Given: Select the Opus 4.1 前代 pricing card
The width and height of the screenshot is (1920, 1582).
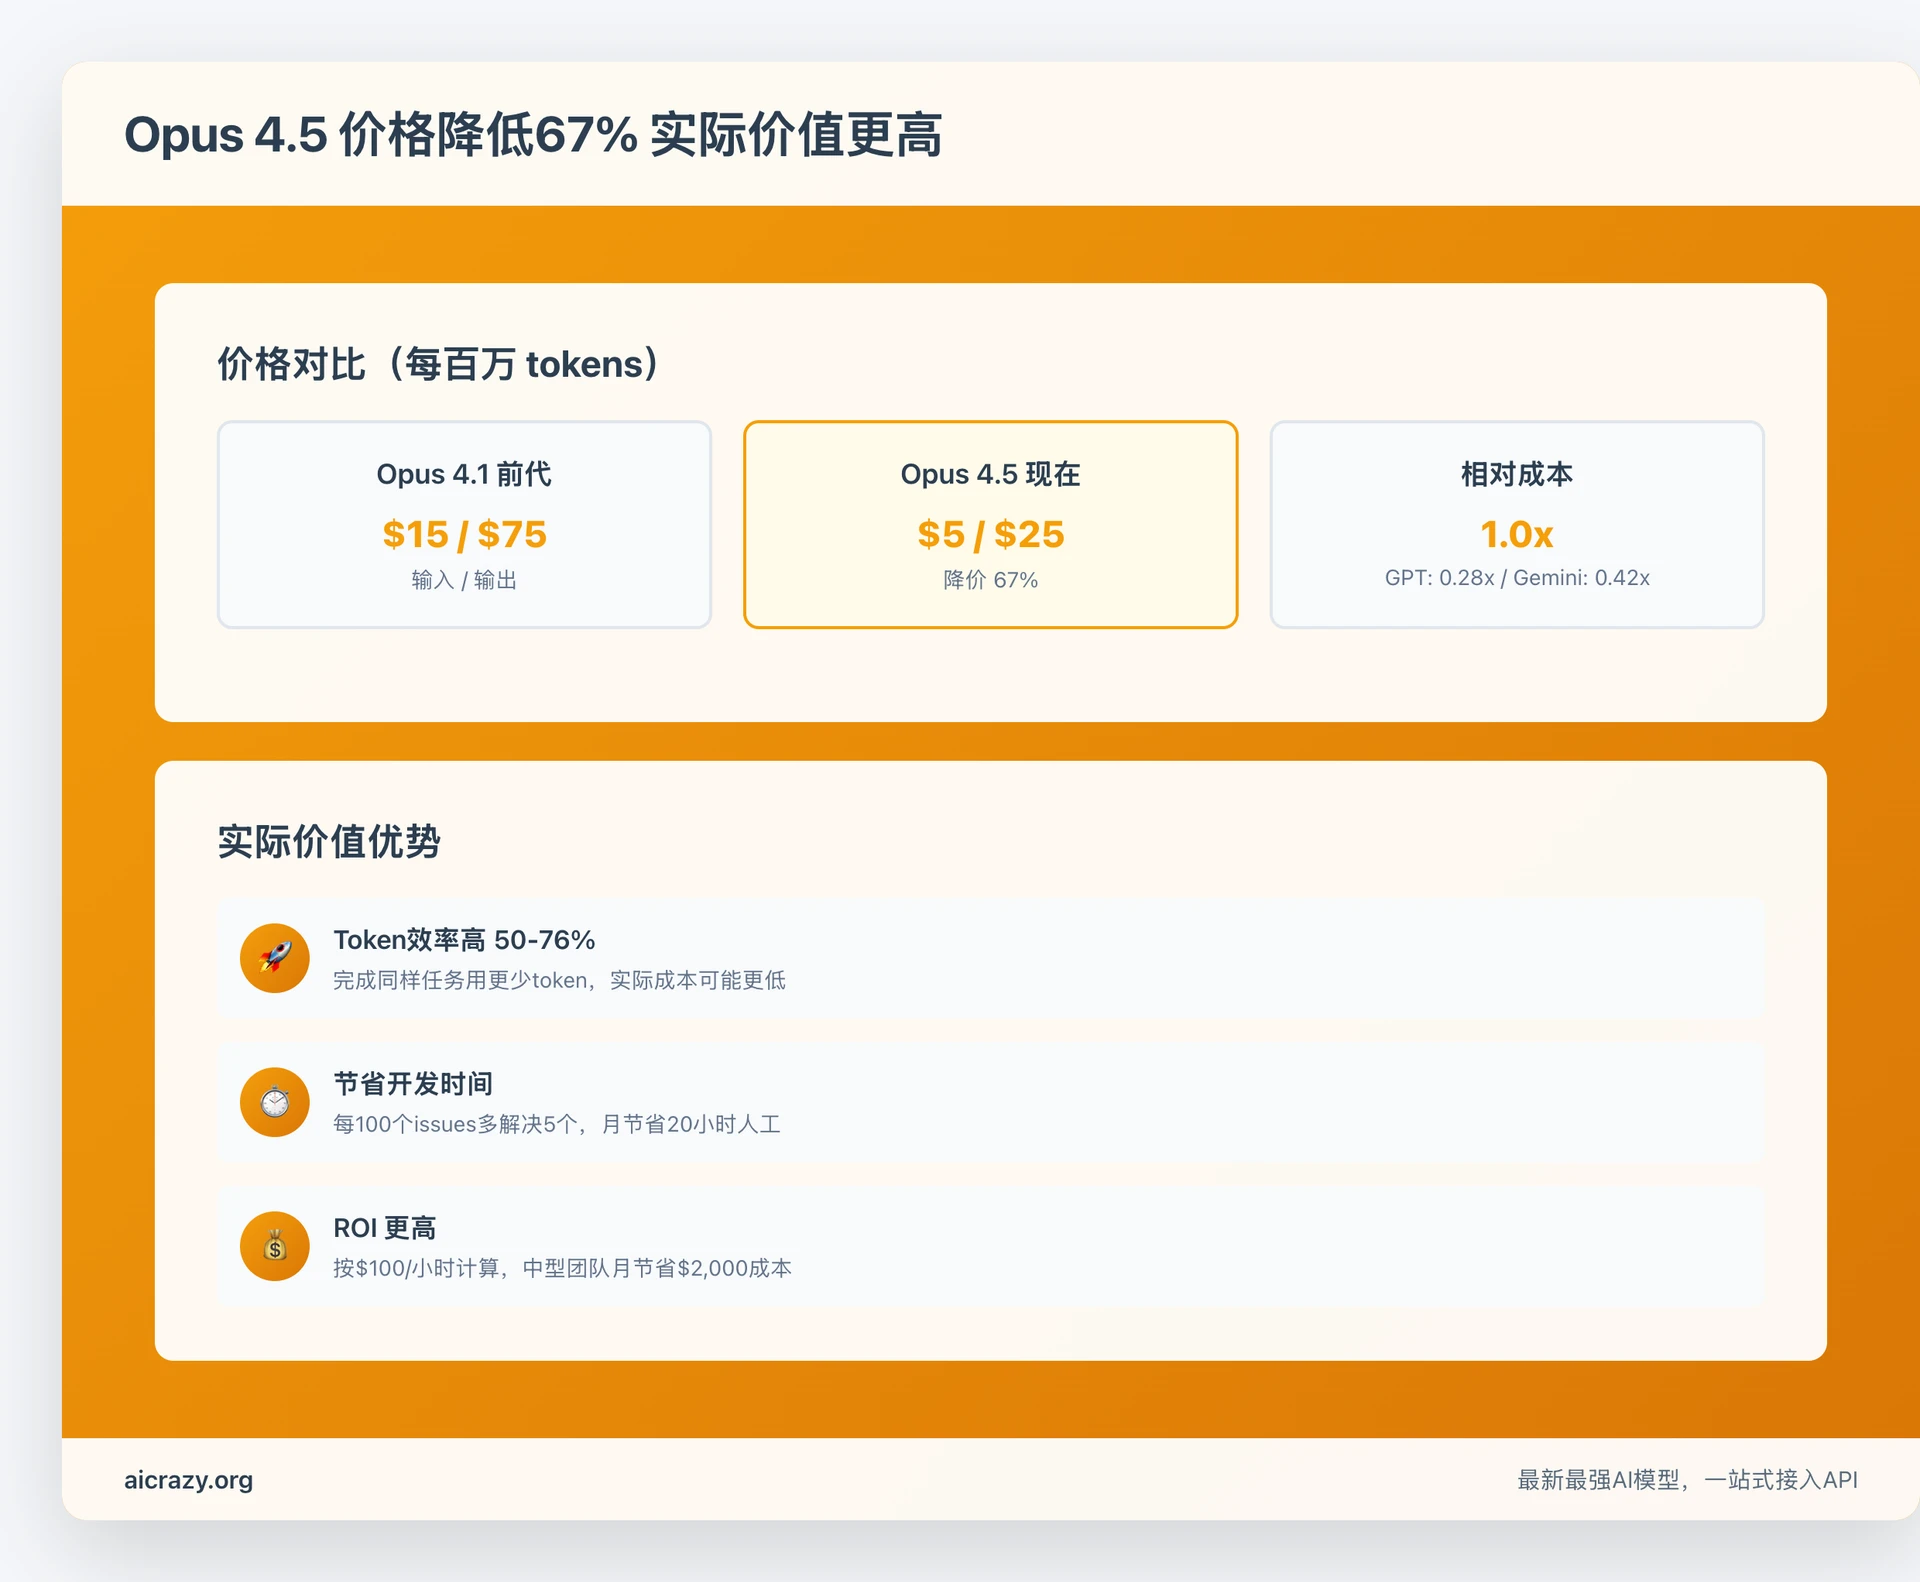Looking at the screenshot, I should 463,524.
